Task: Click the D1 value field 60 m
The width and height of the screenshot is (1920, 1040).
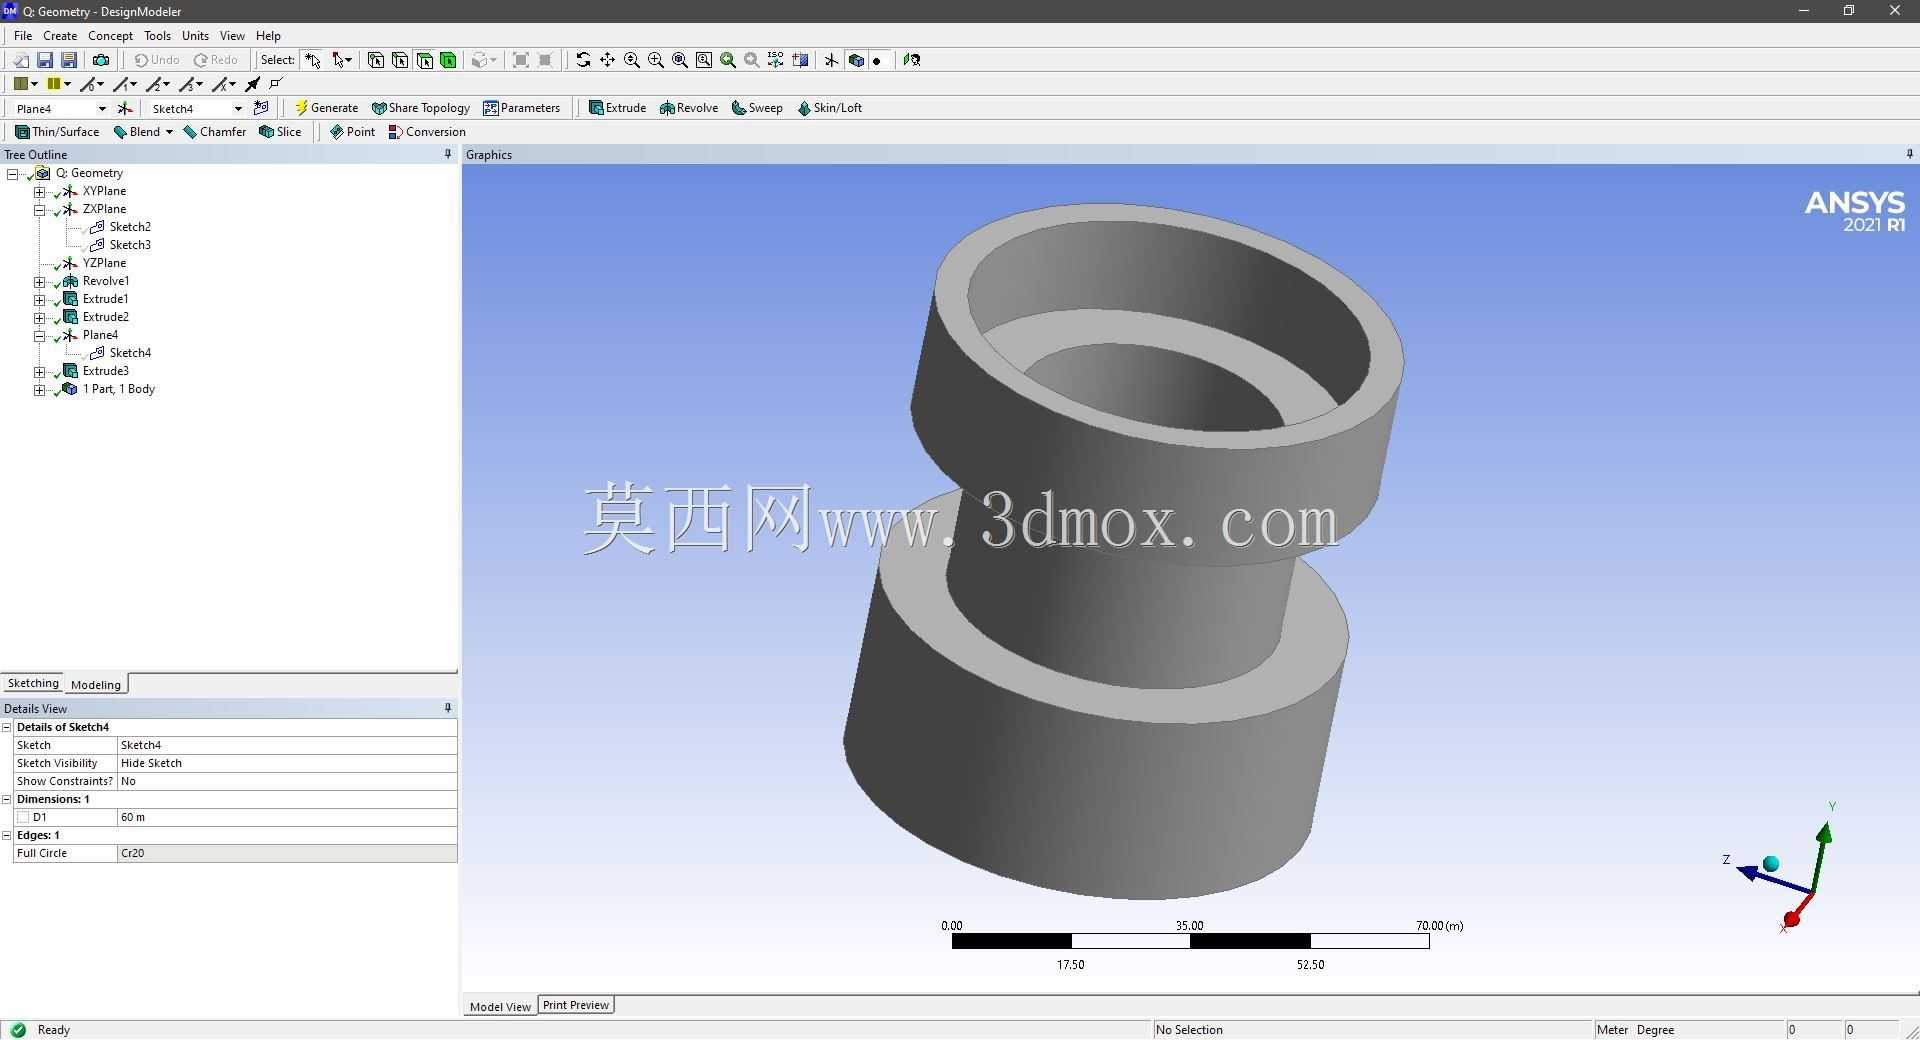Action: point(287,817)
